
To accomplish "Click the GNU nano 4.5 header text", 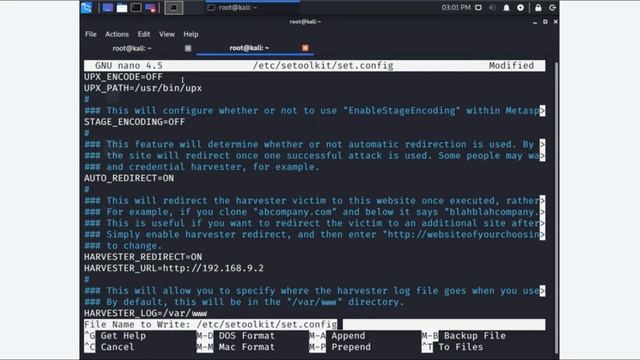I will (129, 66).
